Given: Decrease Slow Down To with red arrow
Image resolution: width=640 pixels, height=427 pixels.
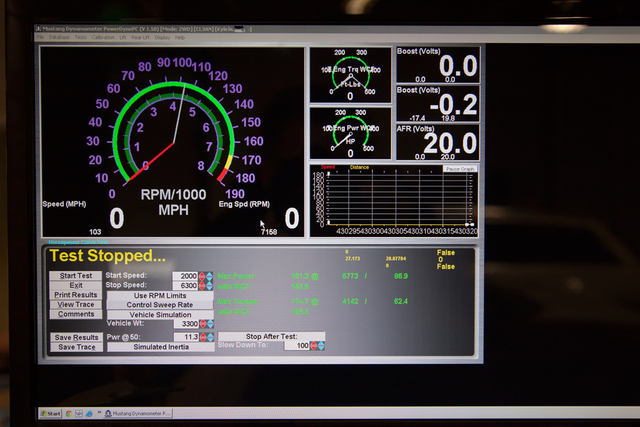Looking at the screenshot, I should (x=313, y=346).
